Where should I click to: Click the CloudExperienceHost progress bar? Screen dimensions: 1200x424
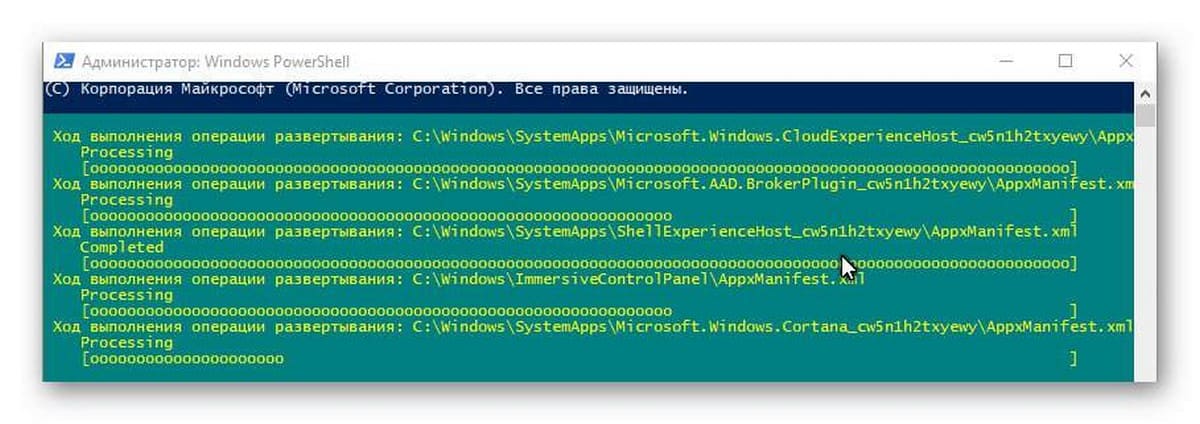pyautogui.click(x=580, y=168)
